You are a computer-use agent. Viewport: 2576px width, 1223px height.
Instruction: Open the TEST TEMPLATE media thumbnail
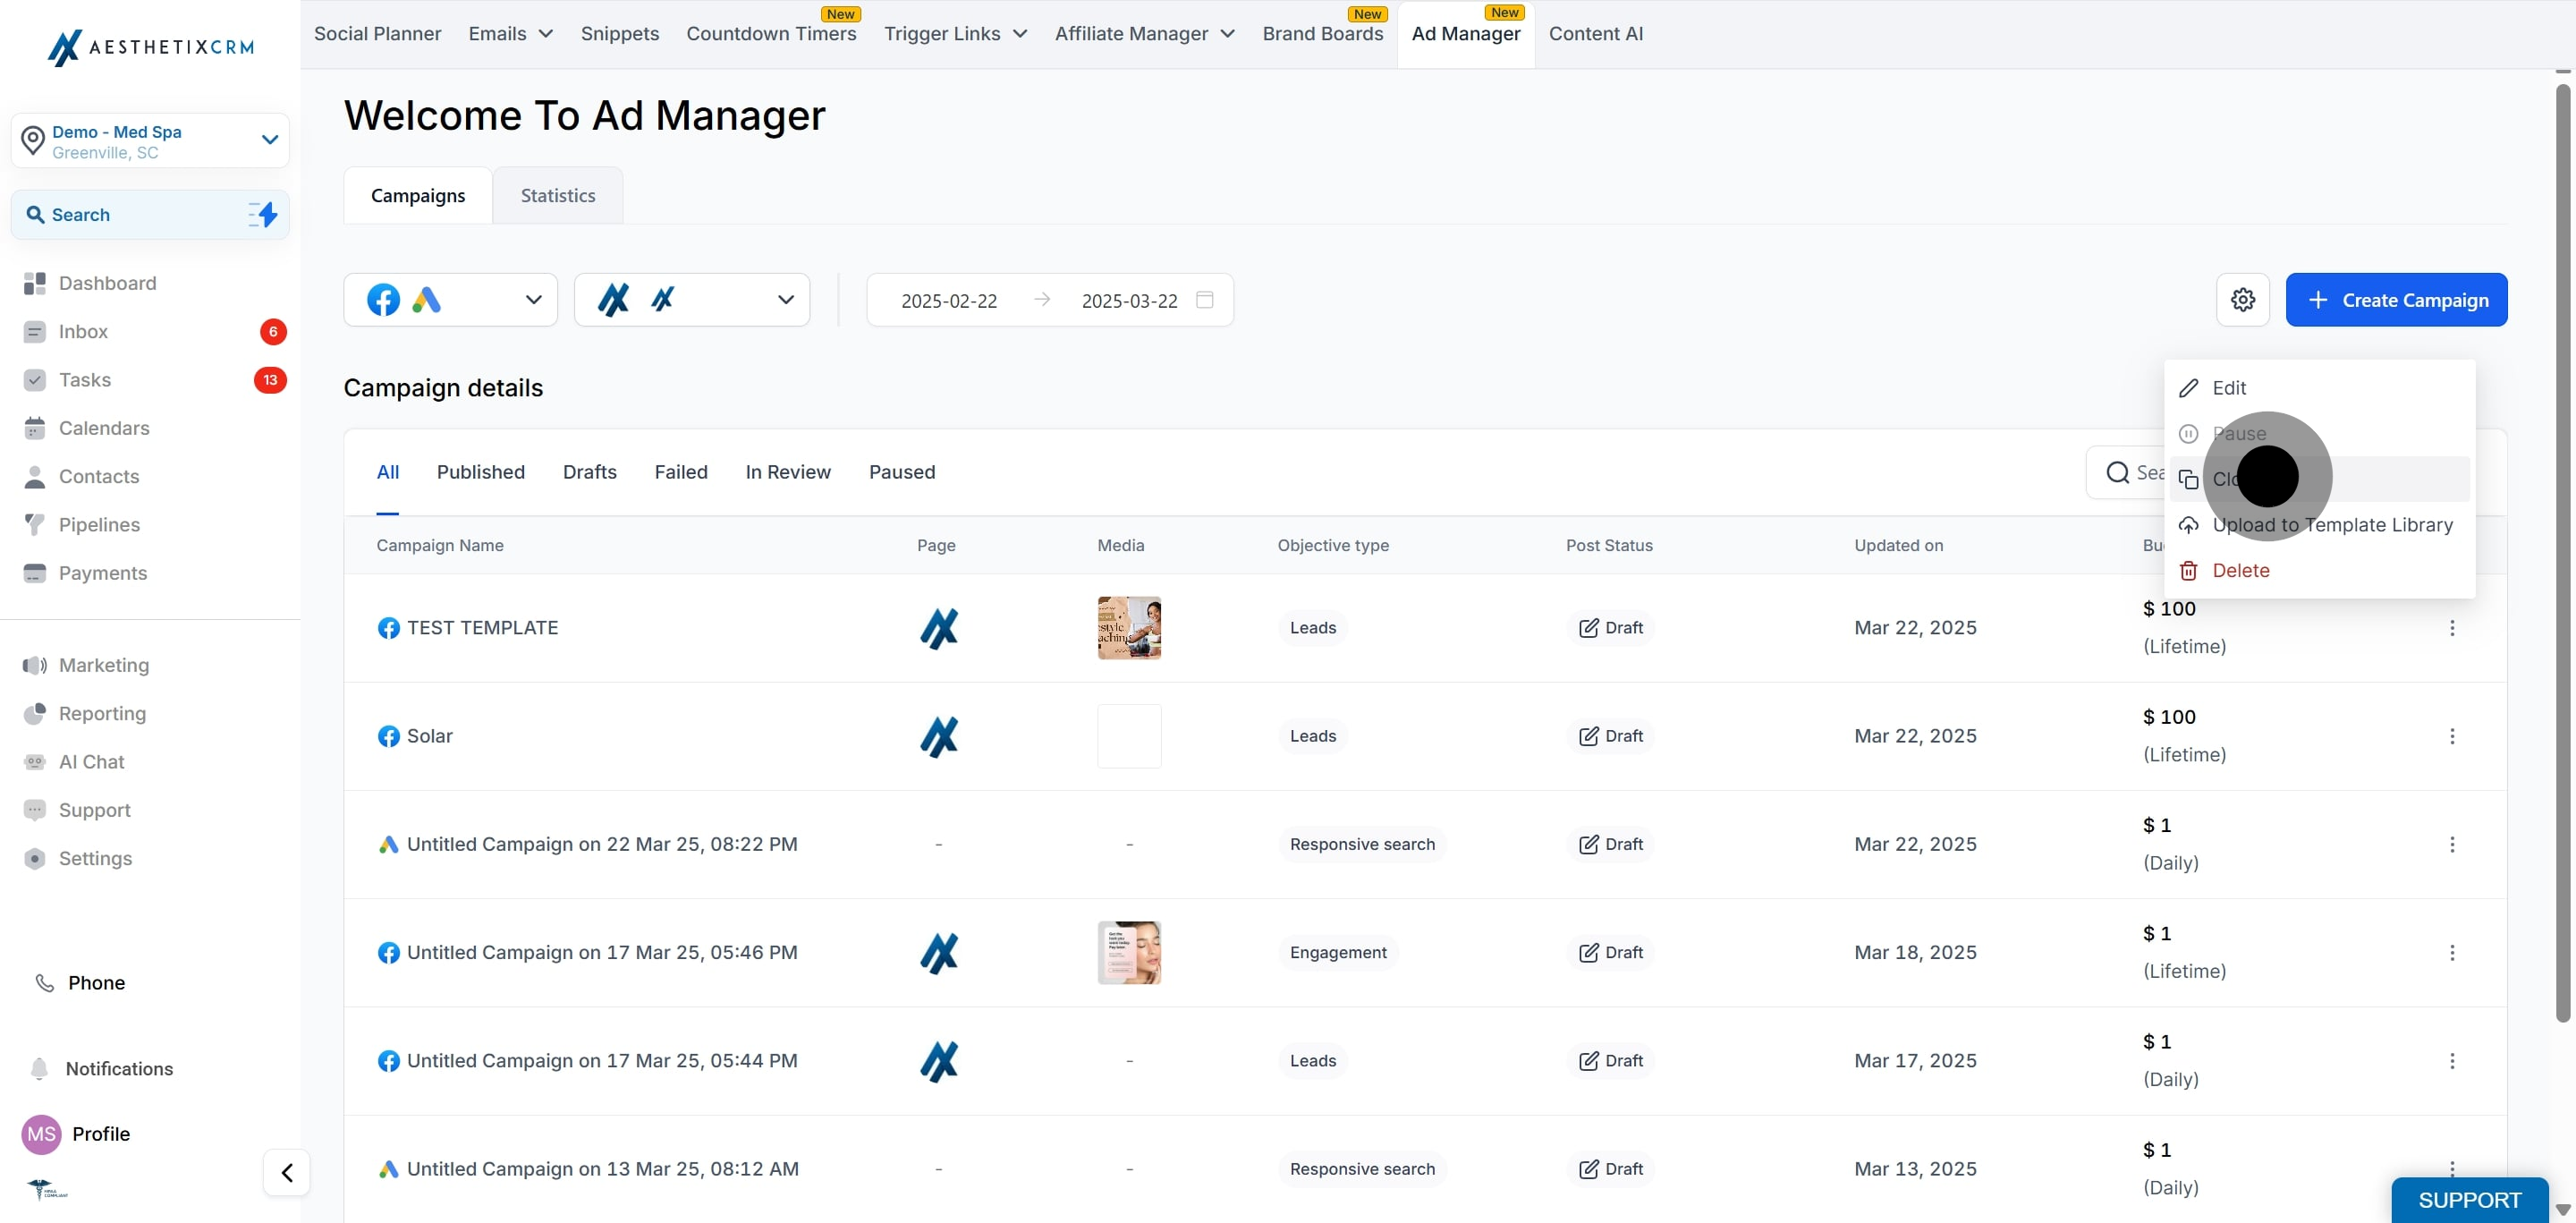tap(1129, 628)
